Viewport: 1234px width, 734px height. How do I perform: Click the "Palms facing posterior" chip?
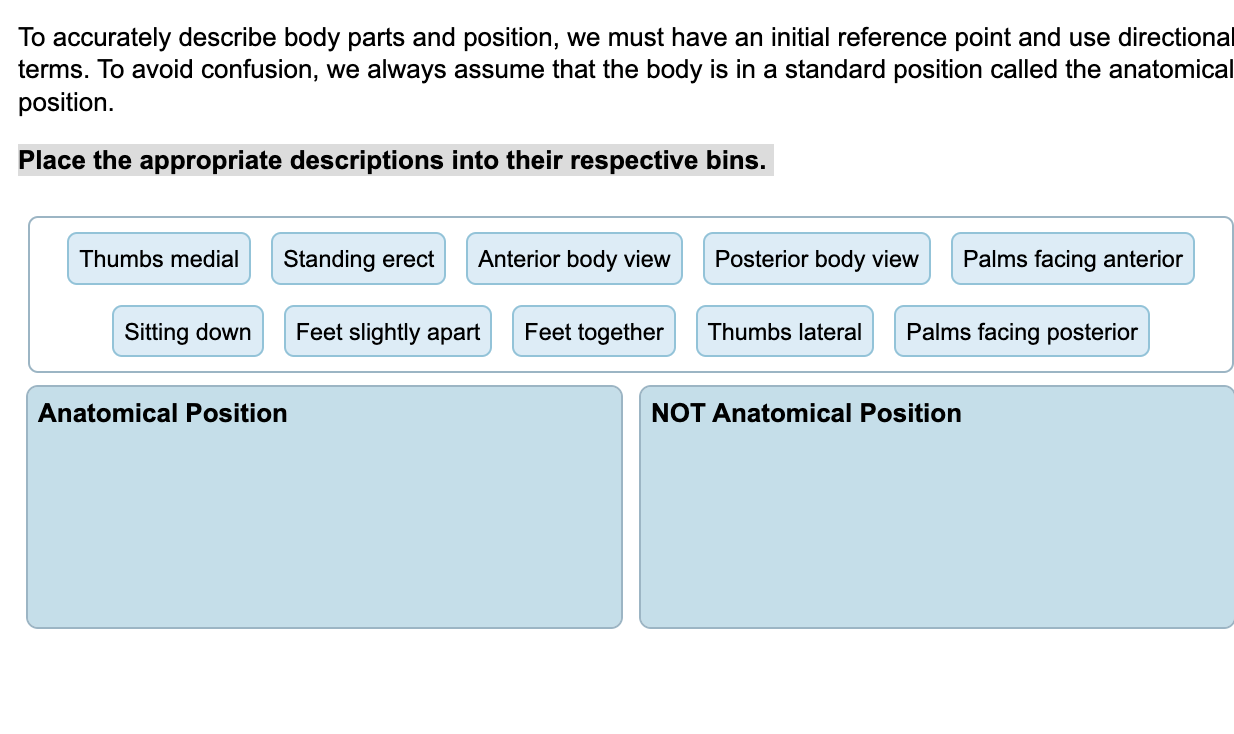coord(1021,331)
